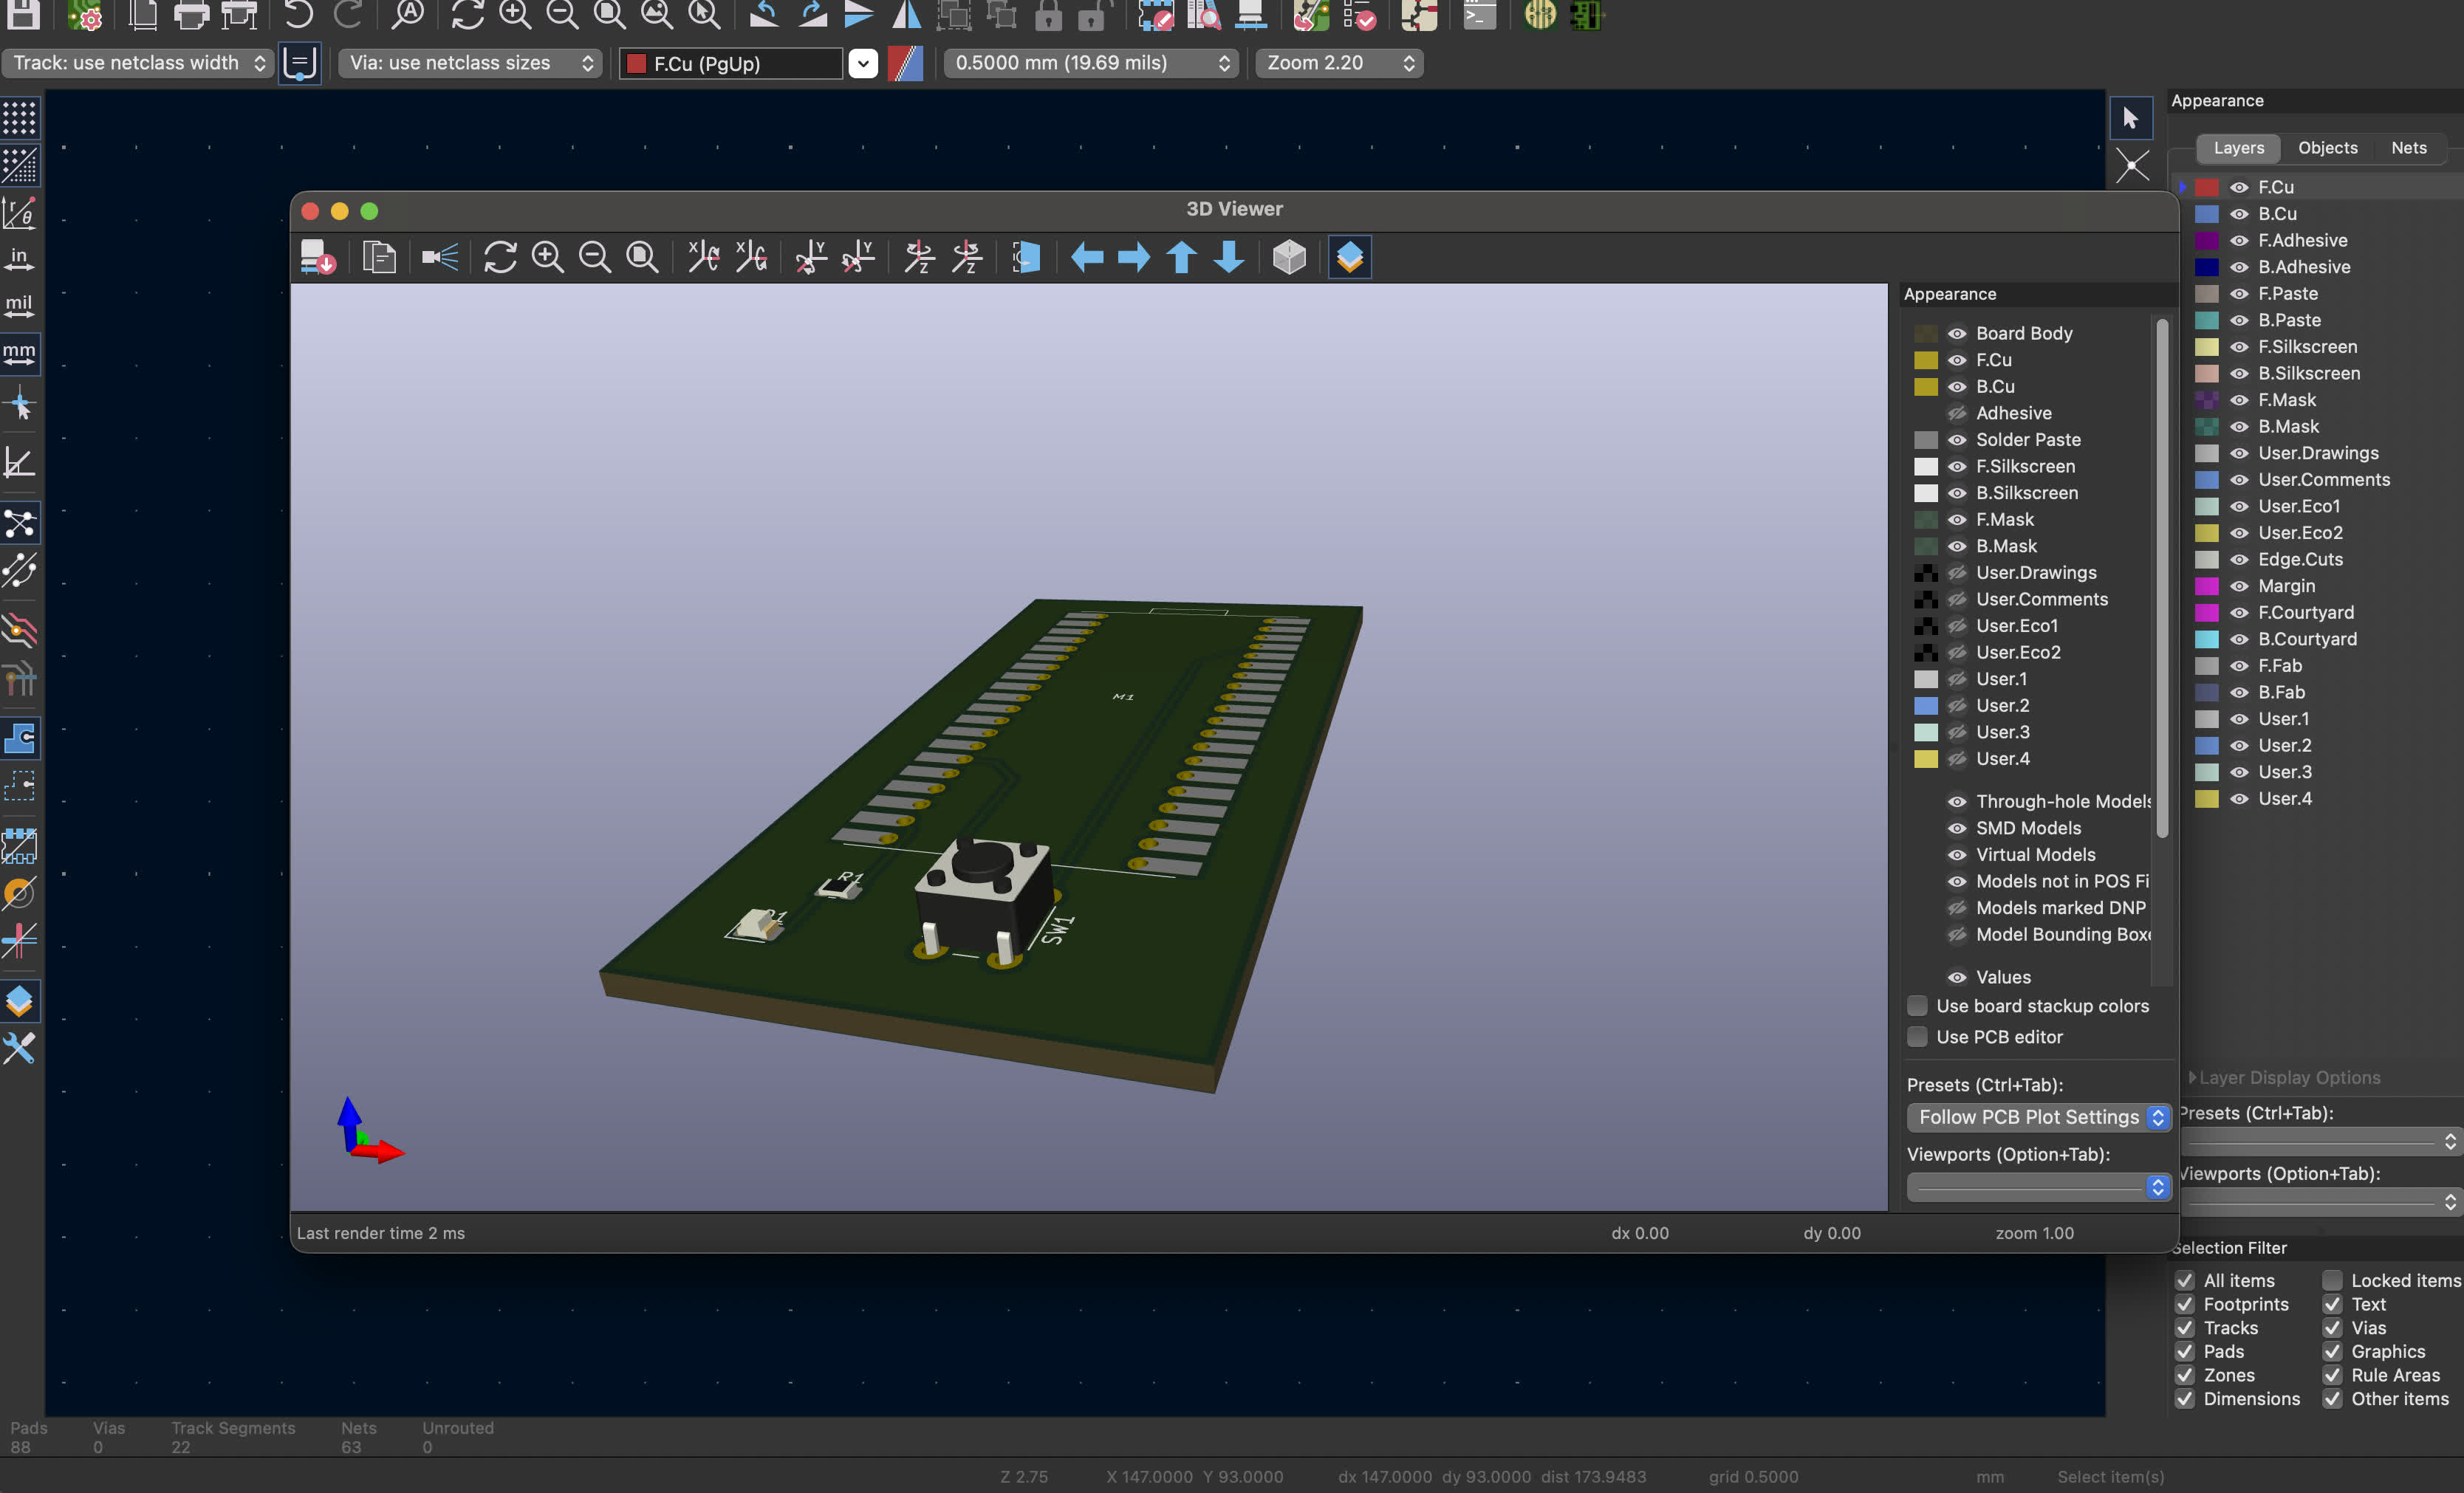Screen dimensions: 2464x1493
Task: Enable Use board stackup colors
Action: click(1917, 1006)
